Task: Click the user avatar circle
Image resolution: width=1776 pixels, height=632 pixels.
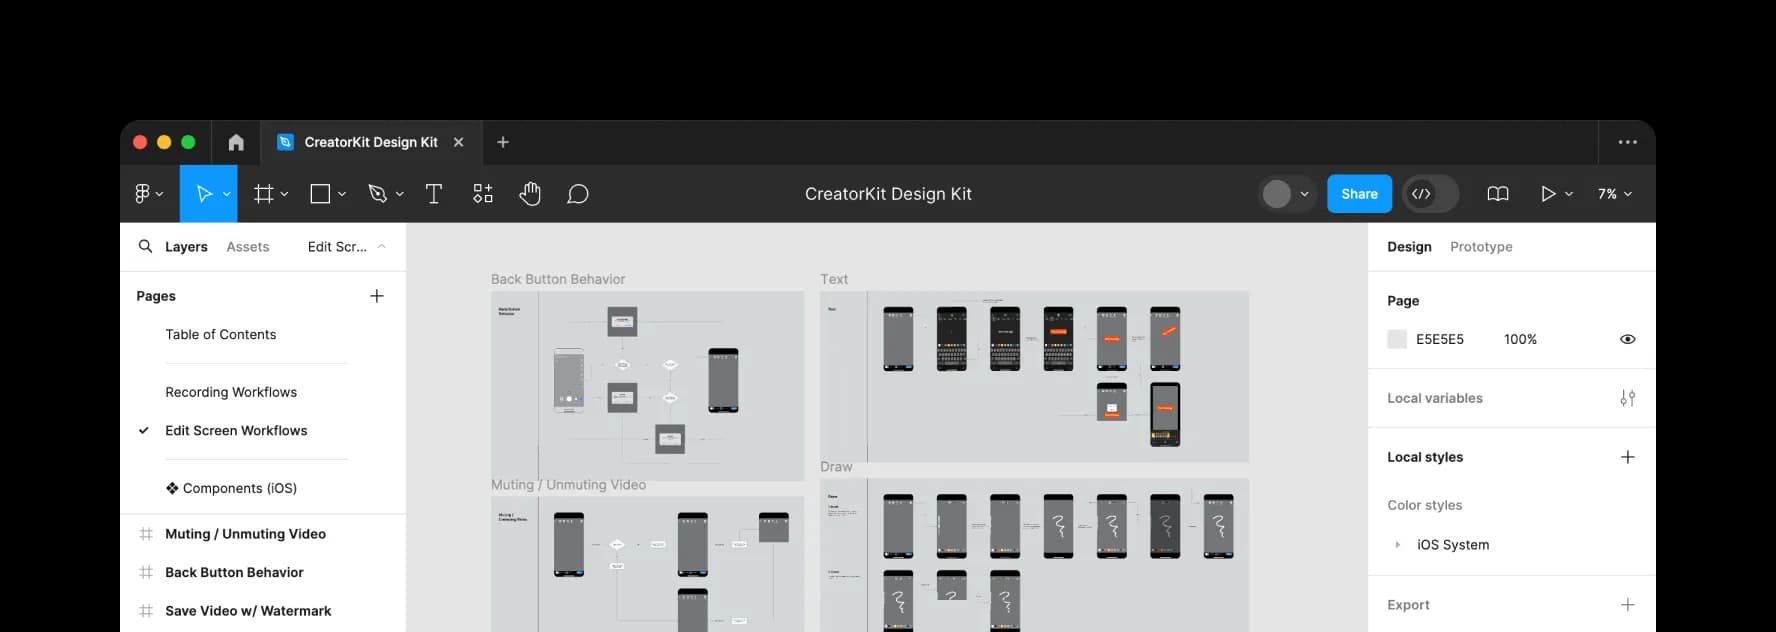Action: [1277, 194]
